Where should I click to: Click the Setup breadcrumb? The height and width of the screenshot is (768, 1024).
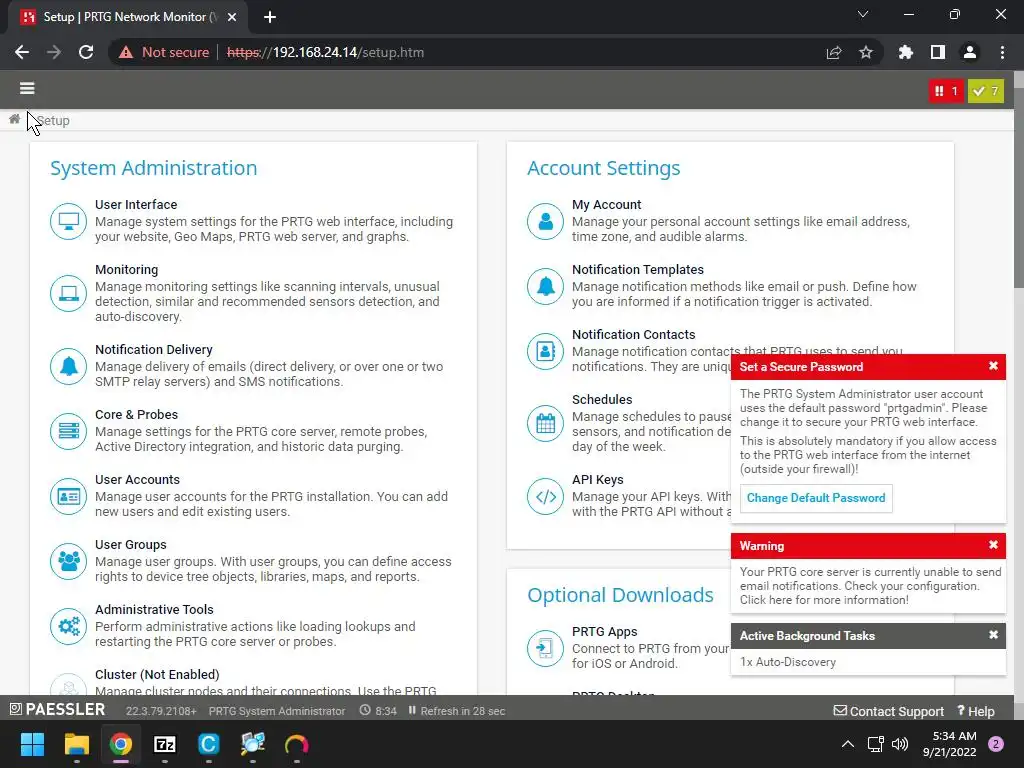(x=53, y=120)
